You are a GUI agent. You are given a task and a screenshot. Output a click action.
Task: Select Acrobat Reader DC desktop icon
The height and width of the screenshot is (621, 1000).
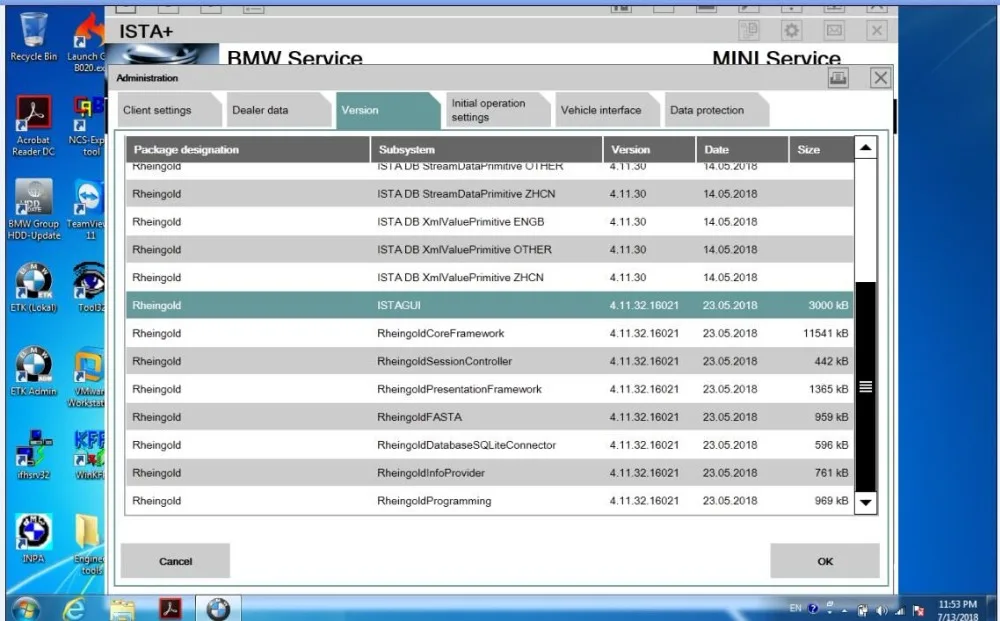(33, 126)
